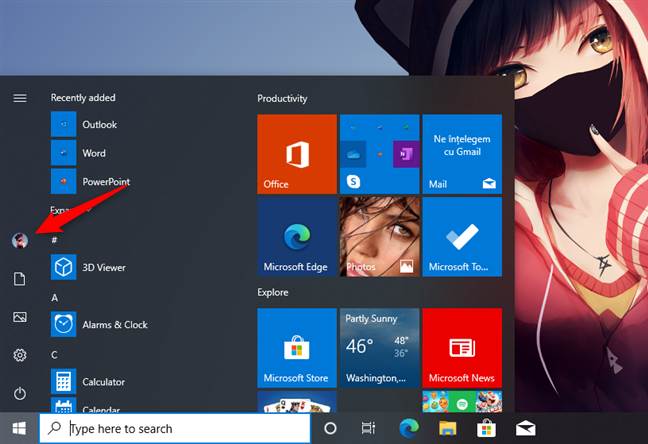Open Task View on the taskbar
Image resolution: width=648 pixels, height=444 pixels.
click(x=368, y=428)
